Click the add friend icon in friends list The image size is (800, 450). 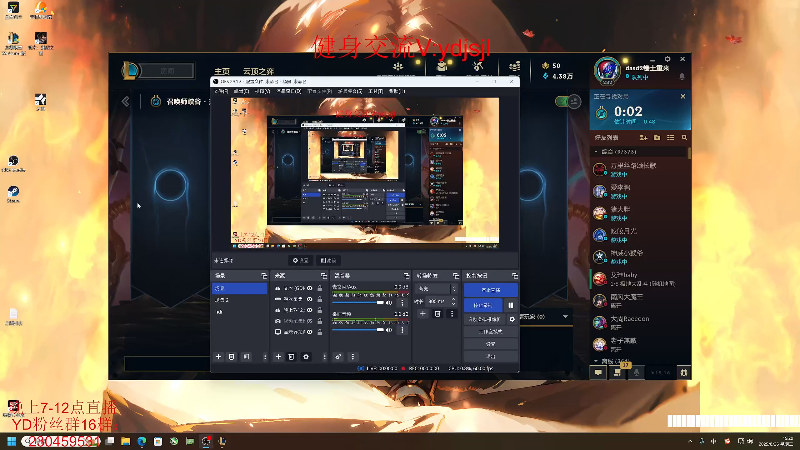pyautogui.click(x=643, y=138)
